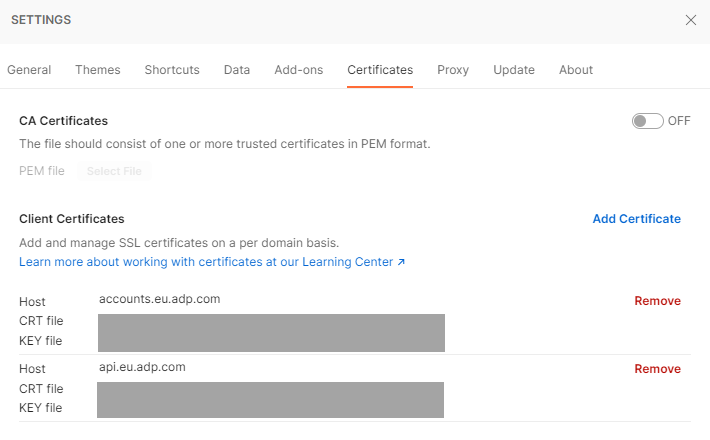
Task: Select the Data tab
Action: (x=237, y=70)
